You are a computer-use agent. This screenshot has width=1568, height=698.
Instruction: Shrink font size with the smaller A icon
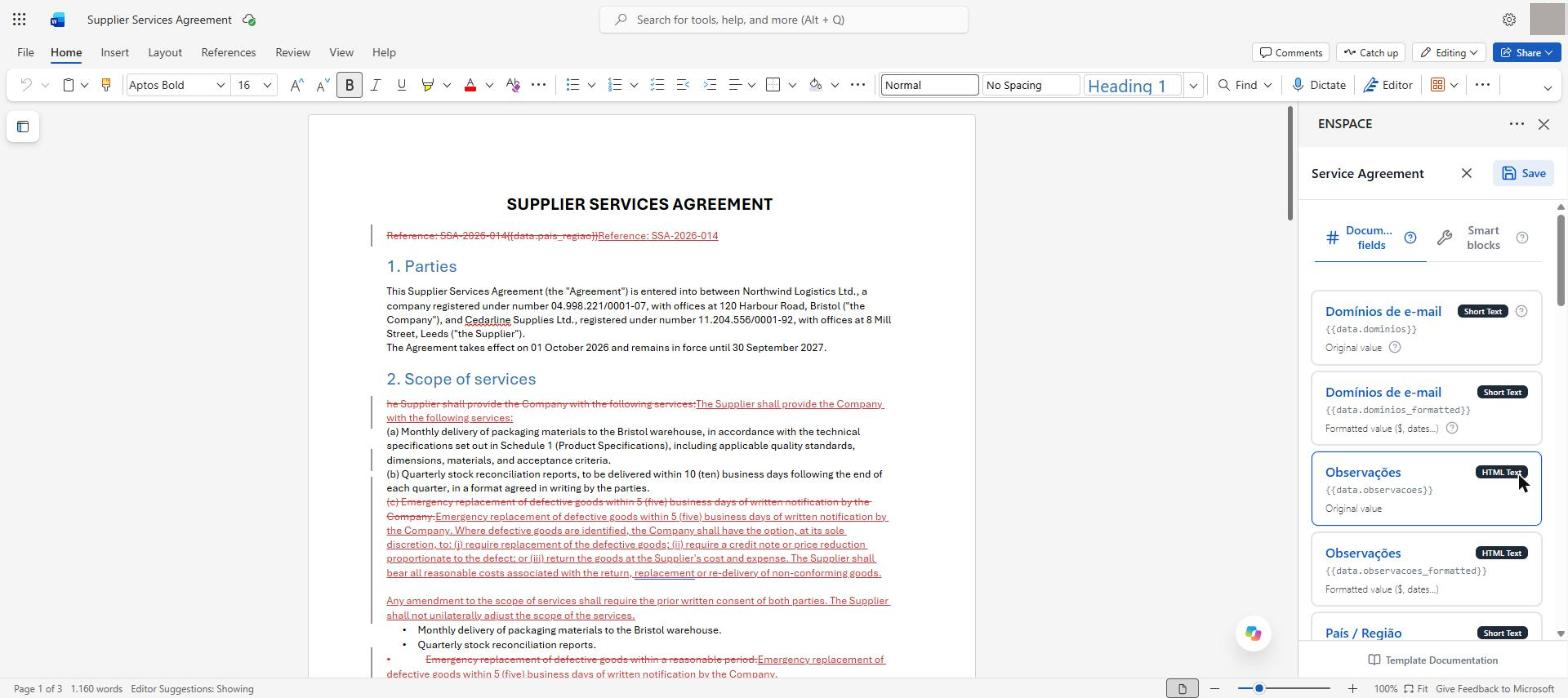click(x=322, y=85)
